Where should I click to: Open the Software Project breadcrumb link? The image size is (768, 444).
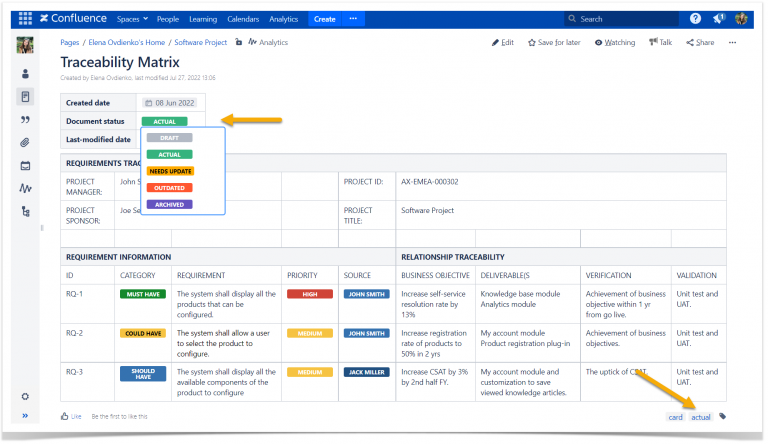(x=201, y=43)
